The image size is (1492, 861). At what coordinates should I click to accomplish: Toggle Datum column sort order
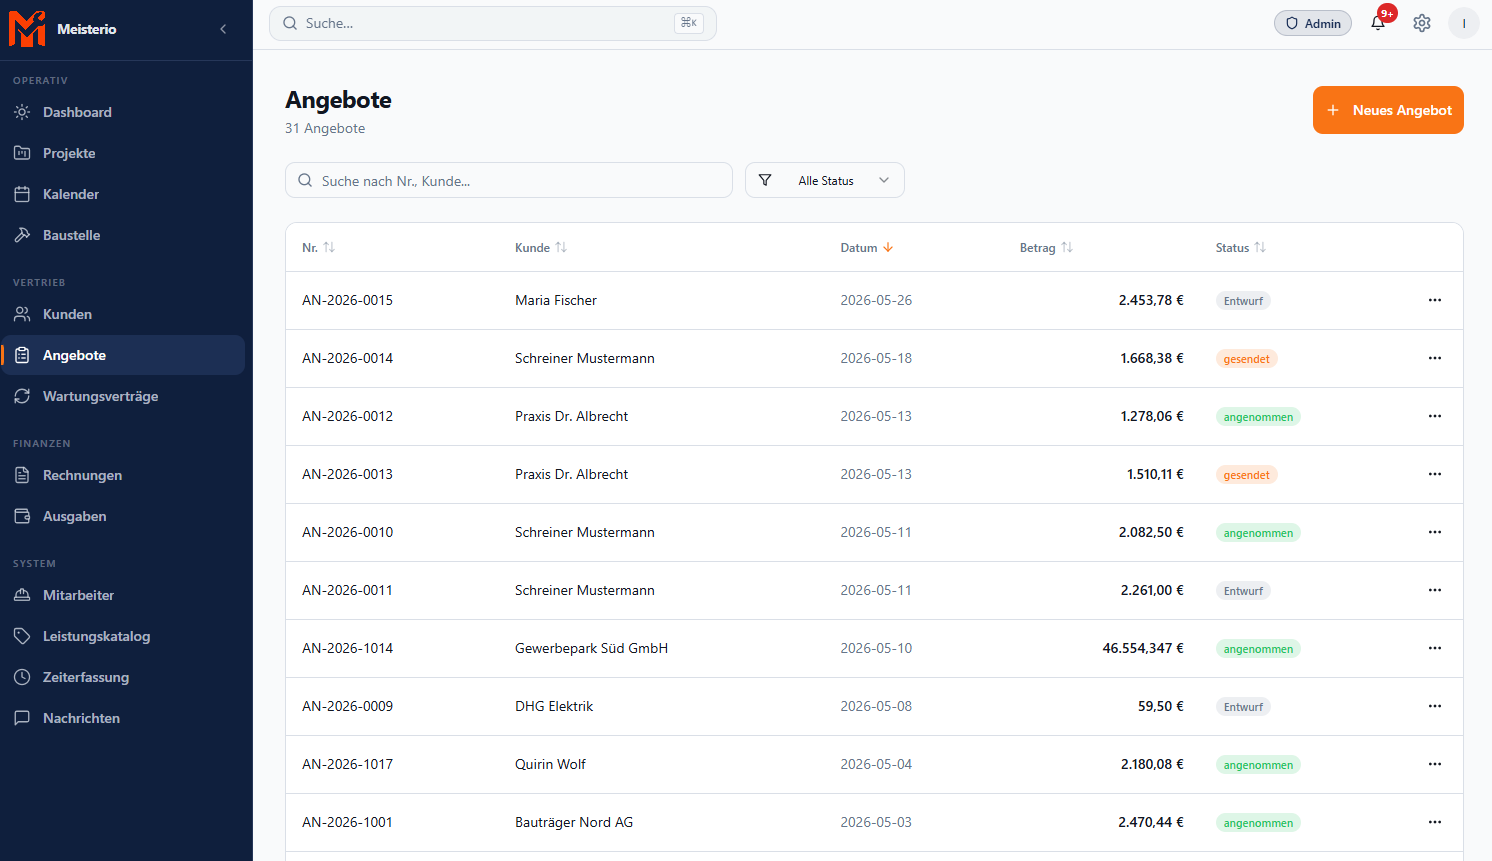[867, 247]
